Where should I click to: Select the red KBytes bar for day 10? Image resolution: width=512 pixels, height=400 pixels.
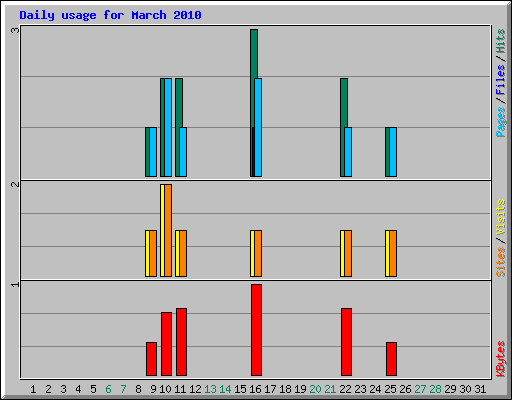point(166,344)
